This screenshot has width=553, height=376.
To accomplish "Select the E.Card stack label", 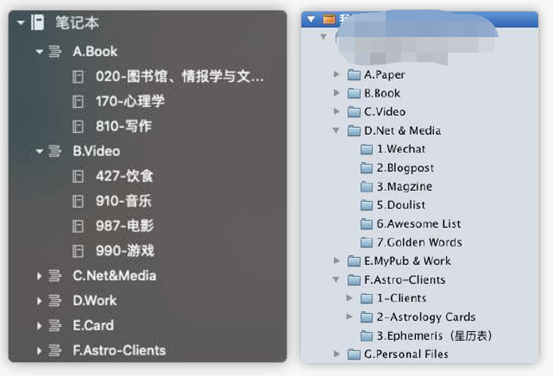I will tap(93, 326).
